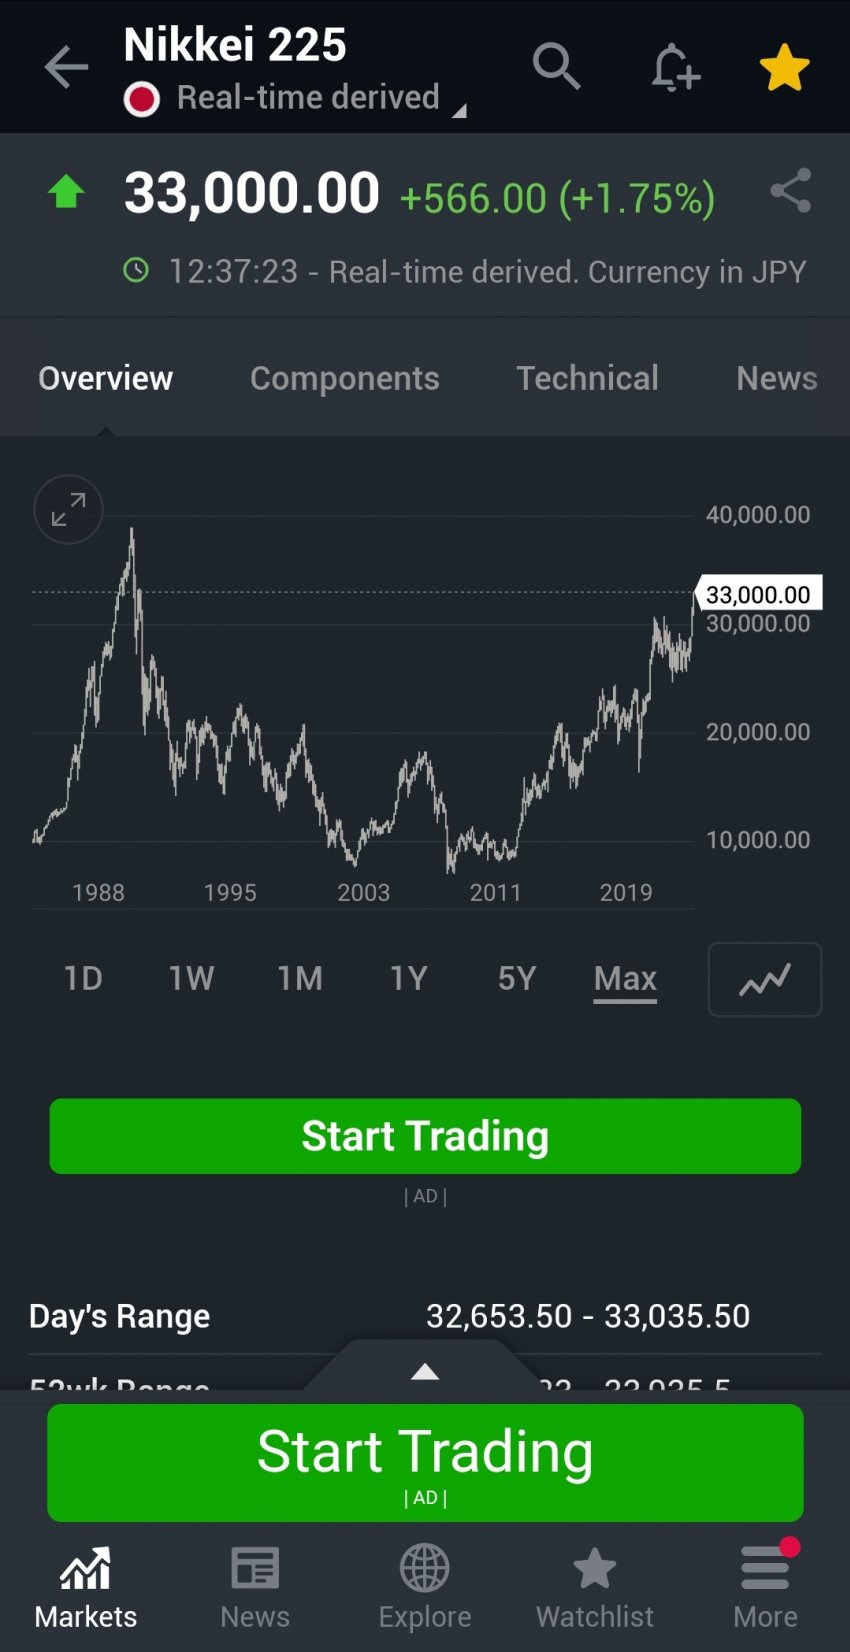The width and height of the screenshot is (850, 1652).
Task: Tap the back arrow icon
Action: tap(67, 68)
